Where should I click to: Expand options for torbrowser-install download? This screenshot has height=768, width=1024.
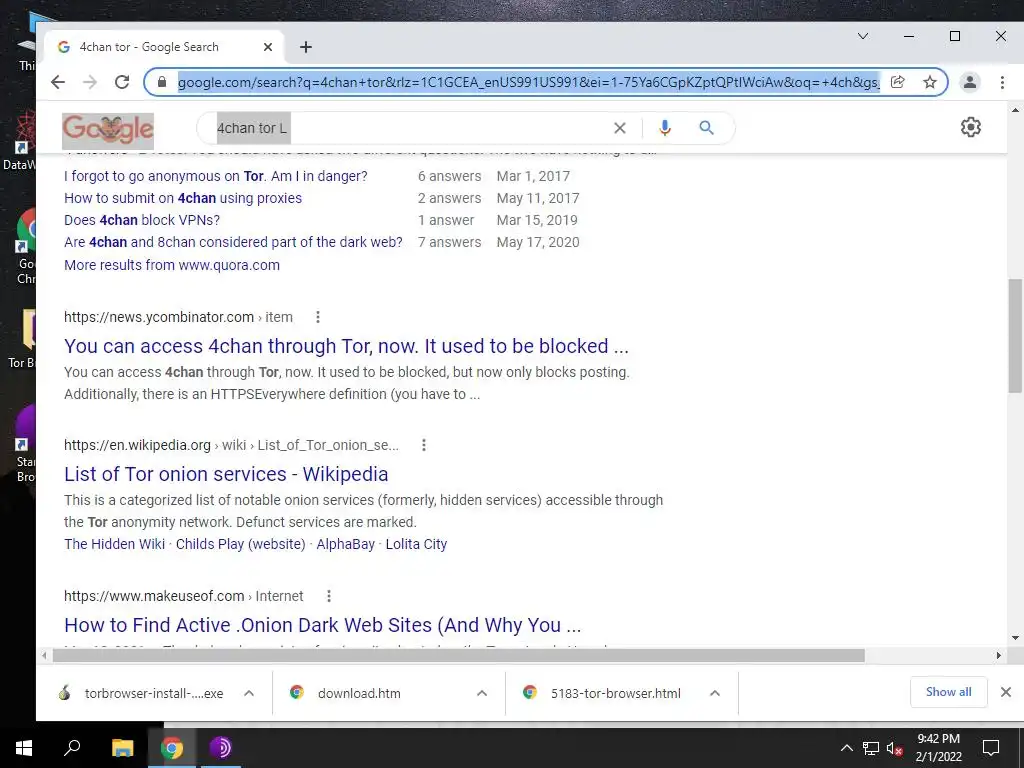[x=249, y=694]
